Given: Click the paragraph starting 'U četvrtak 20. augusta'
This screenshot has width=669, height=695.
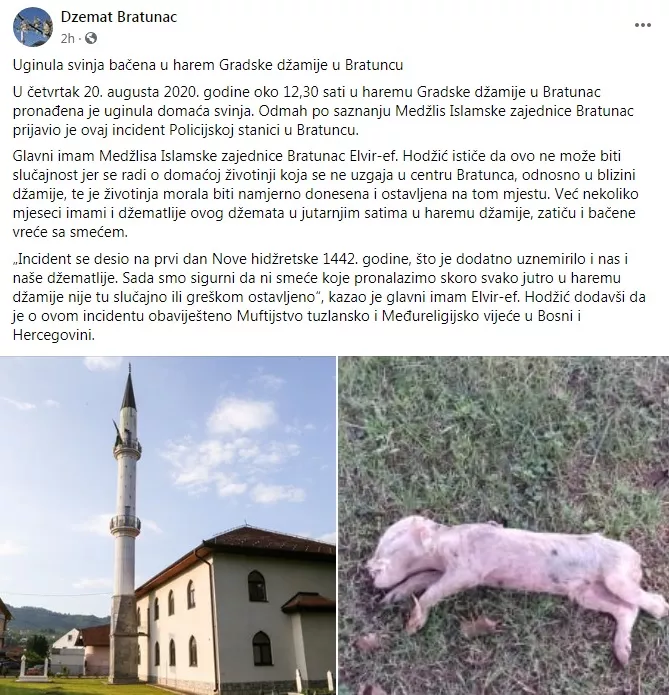Looking at the screenshot, I should click(323, 111).
